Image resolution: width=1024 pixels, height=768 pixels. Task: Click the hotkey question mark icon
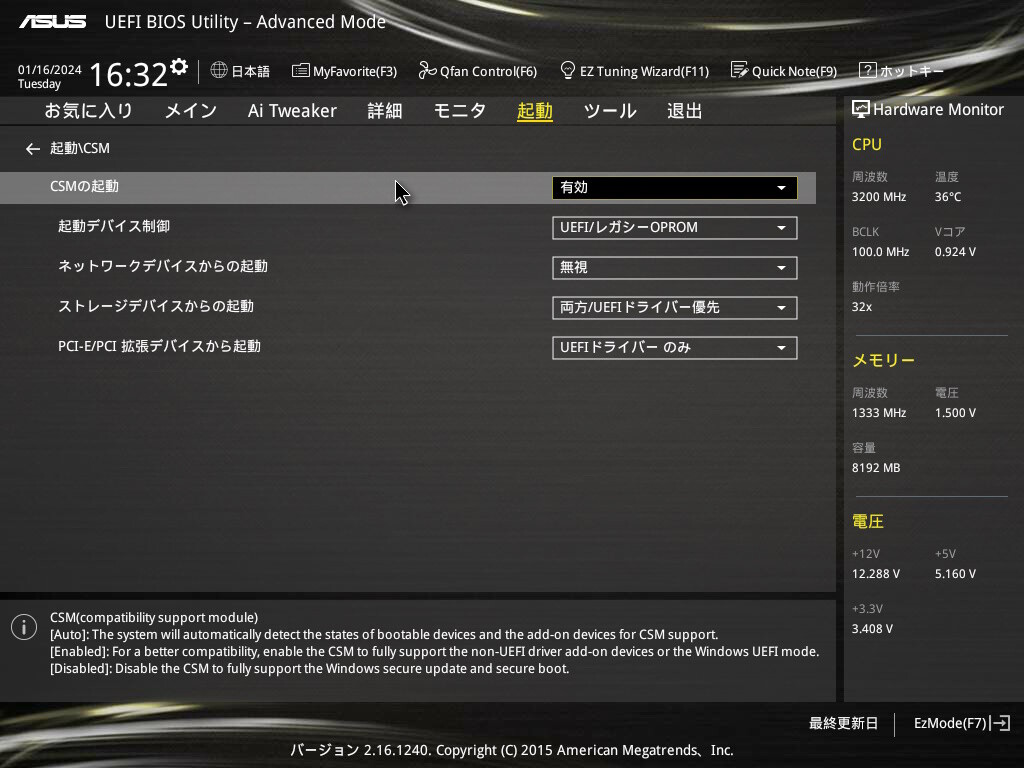[867, 70]
